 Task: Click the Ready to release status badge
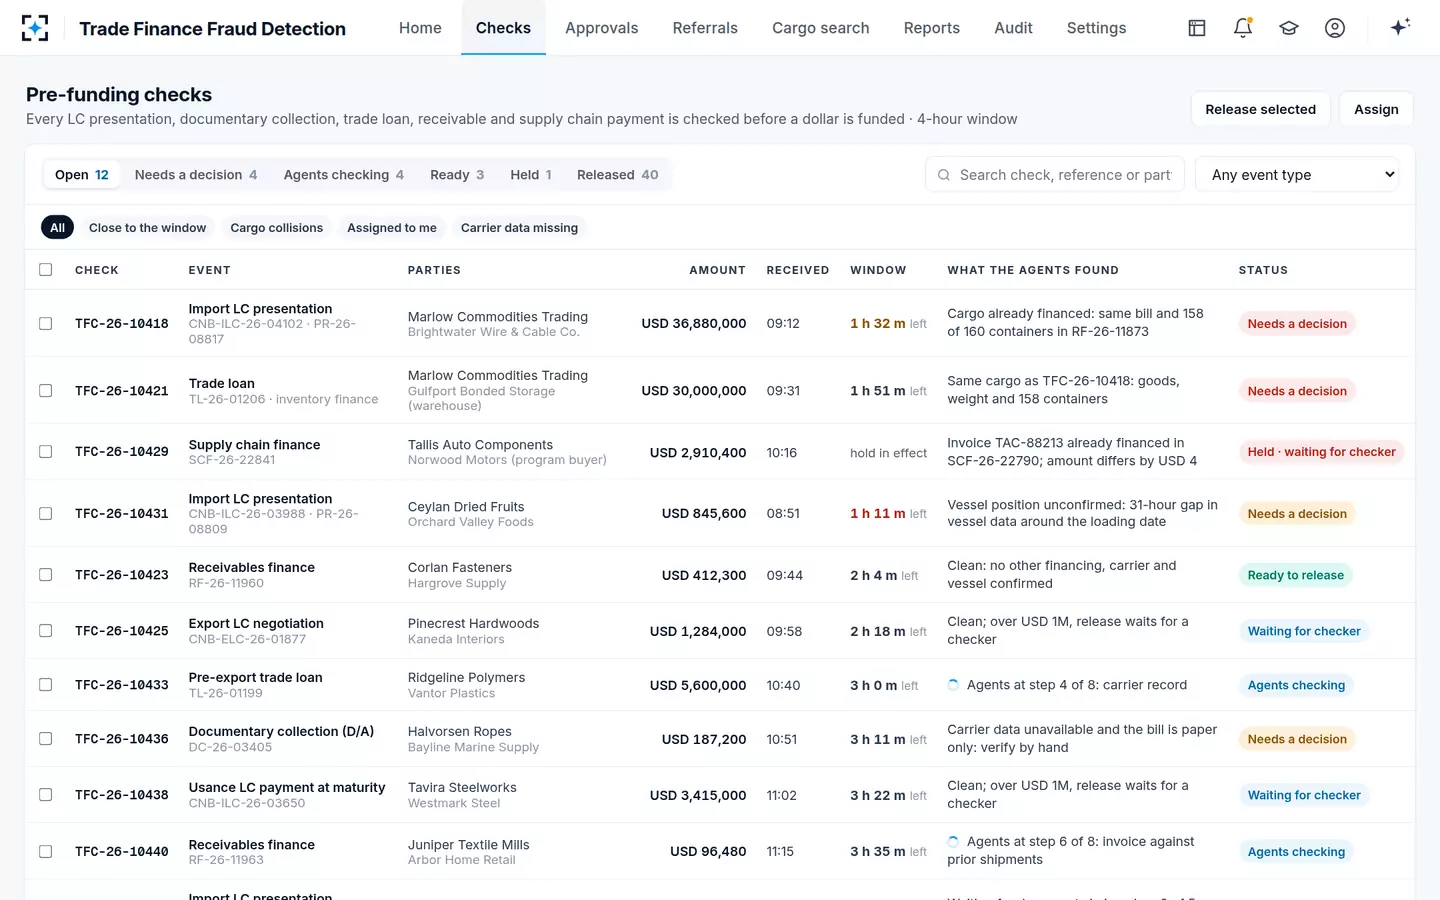[x=1295, y=575]
